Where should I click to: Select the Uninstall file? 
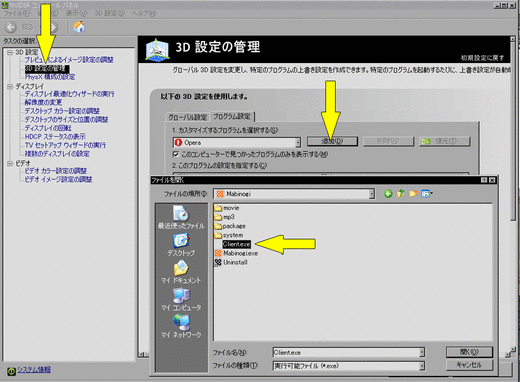(x=231, y=262)
